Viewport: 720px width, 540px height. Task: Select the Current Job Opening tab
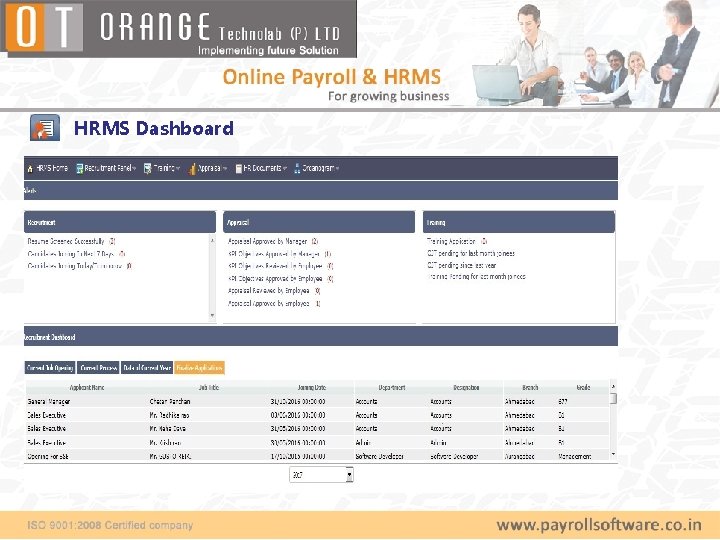(50, 368)
